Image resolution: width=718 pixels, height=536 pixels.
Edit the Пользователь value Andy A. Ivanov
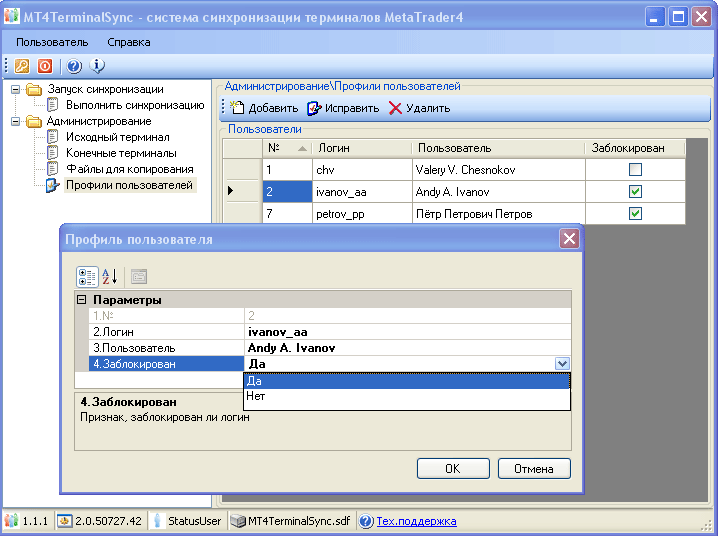pos(408,348)
